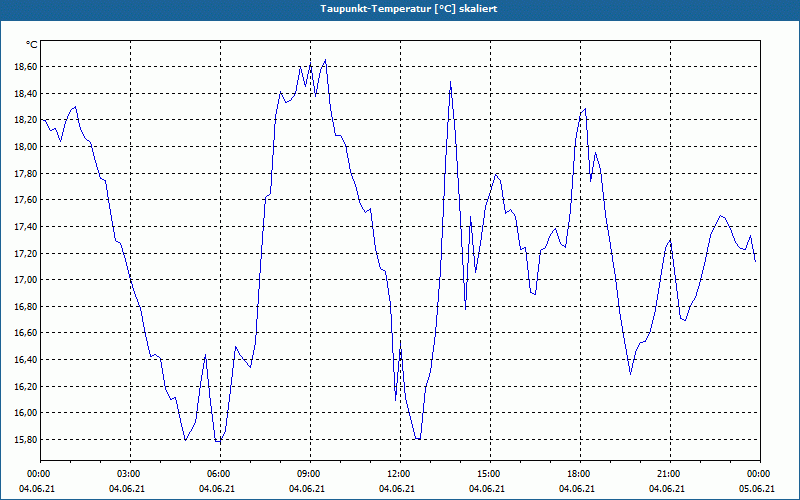Screen dimensions: 800x500
Task: Select the 17,80 y-axis value
Action: 27,173
